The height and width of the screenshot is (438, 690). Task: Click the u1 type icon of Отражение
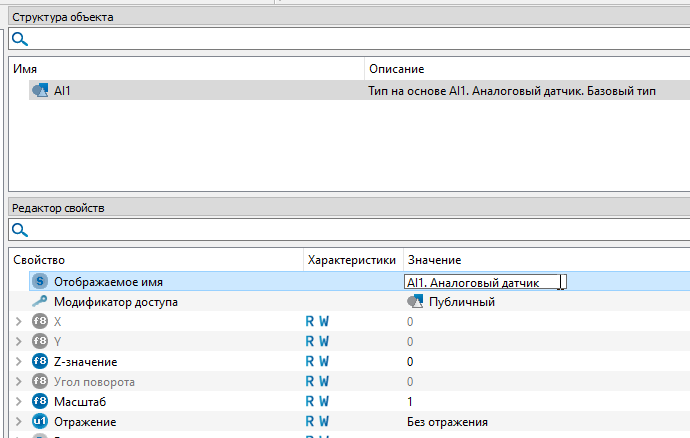41,422
